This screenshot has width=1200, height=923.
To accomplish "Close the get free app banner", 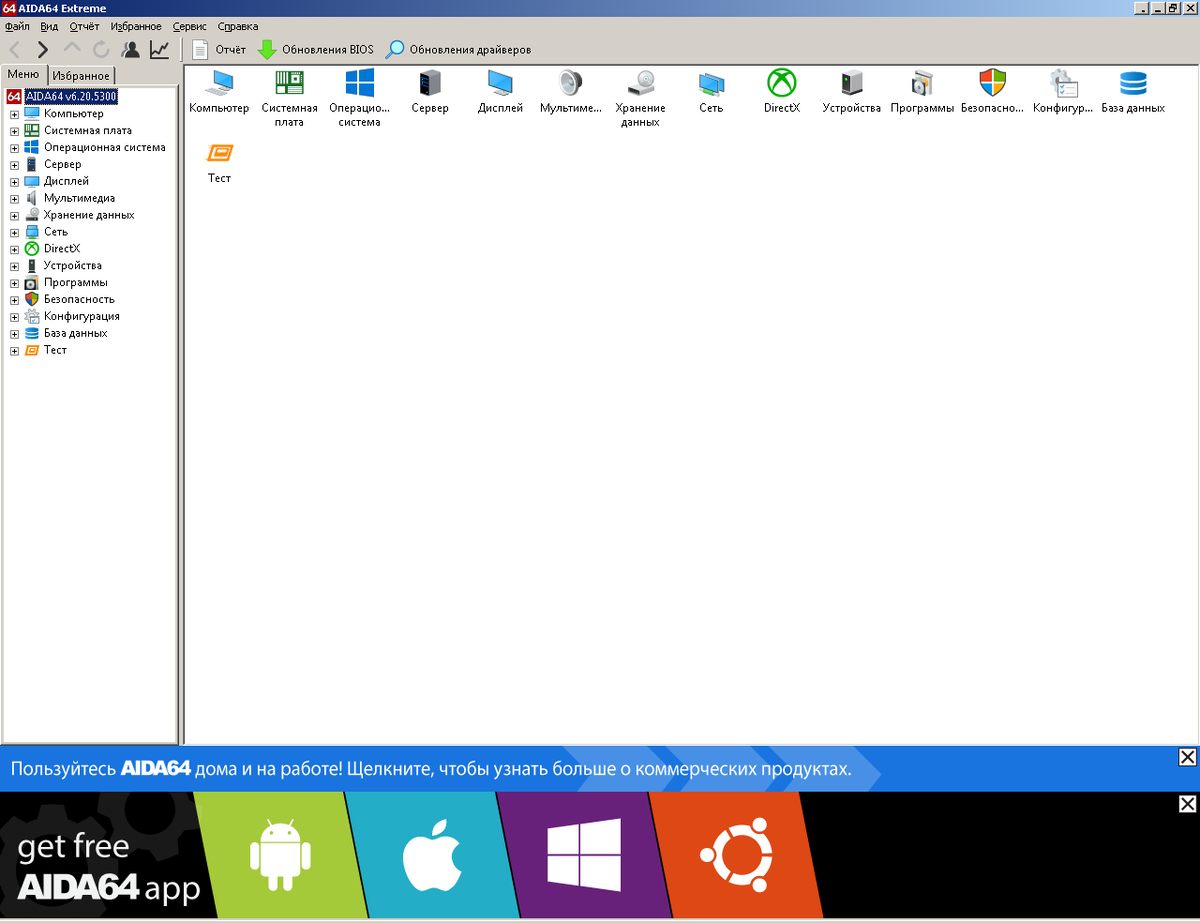I will [1187, 804].
